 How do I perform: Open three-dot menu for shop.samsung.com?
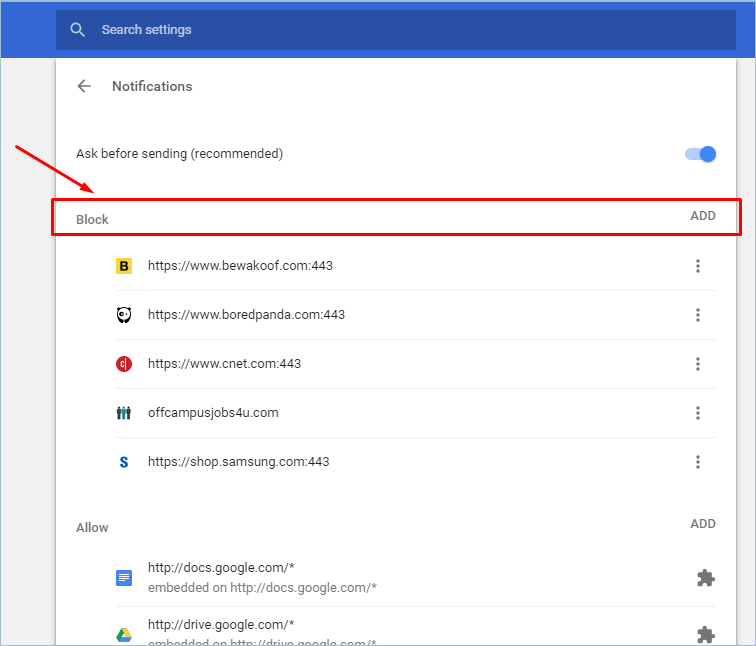point(698,462)
